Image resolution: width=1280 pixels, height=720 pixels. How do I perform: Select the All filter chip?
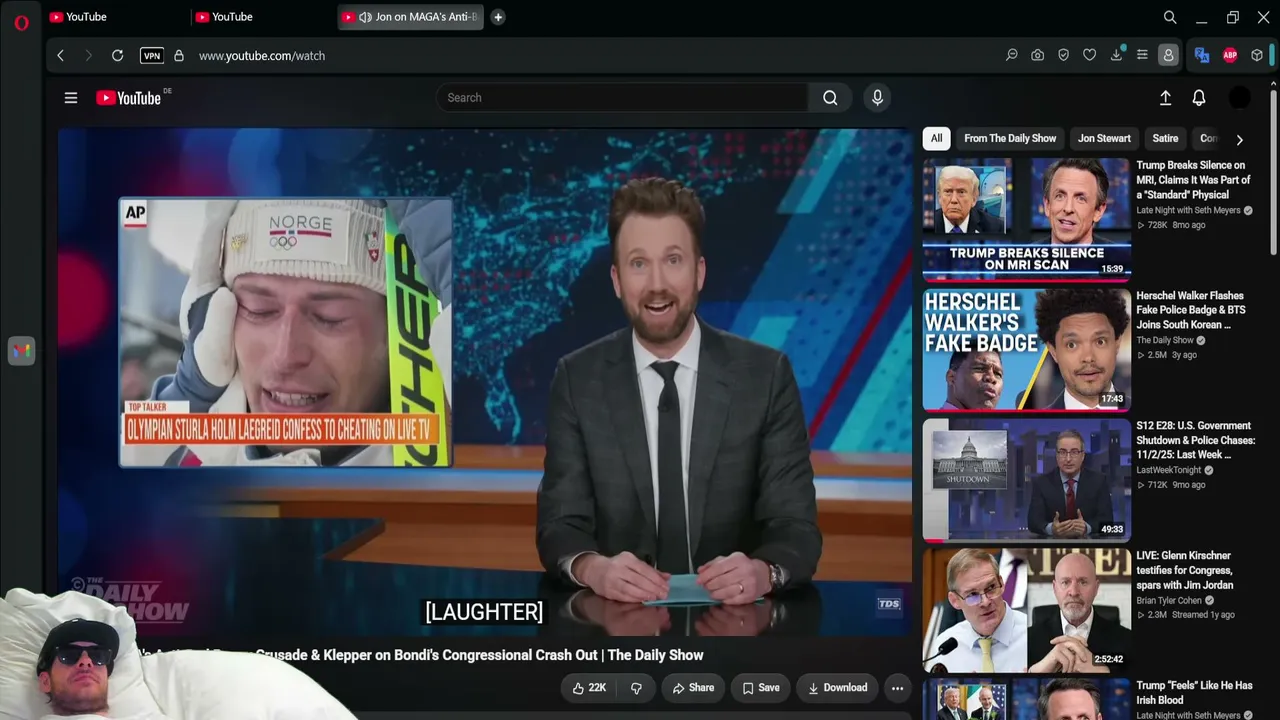pyautogui.click(x=936, y=139)
